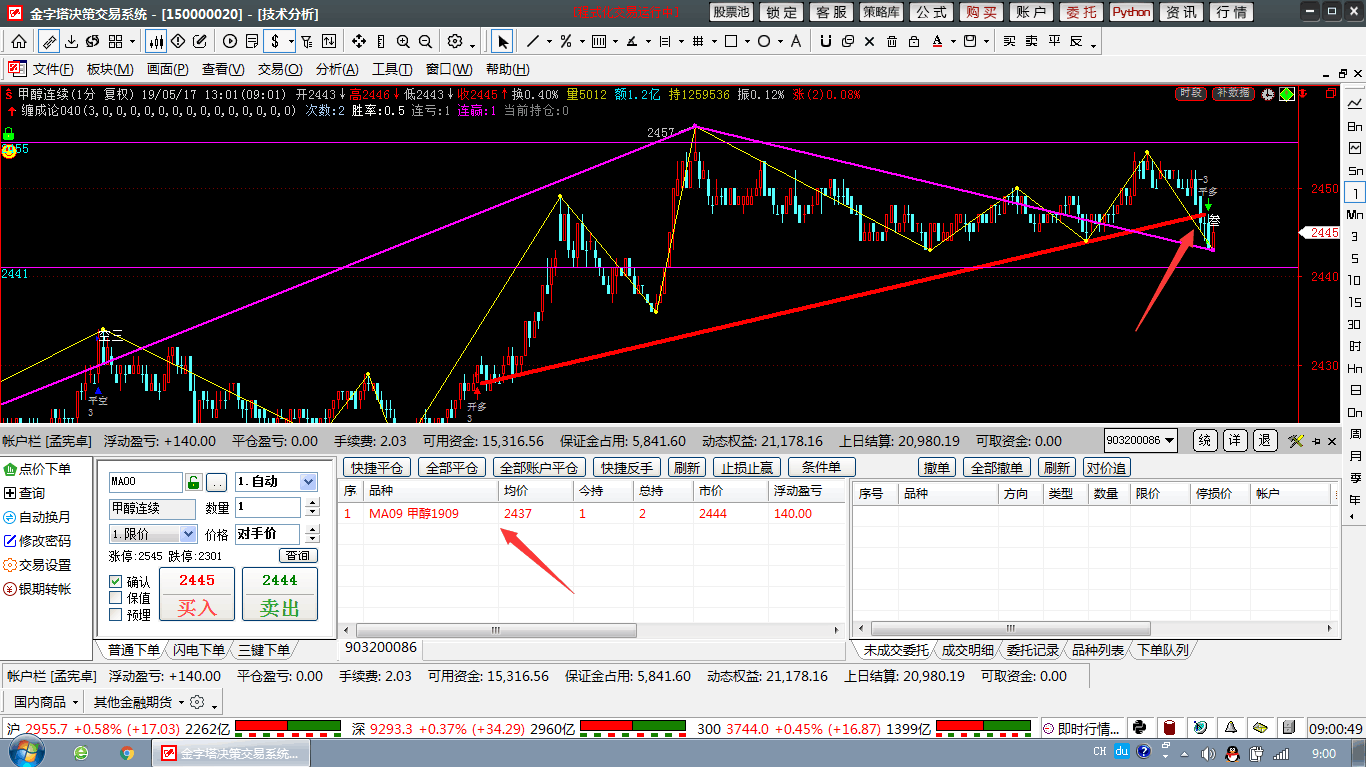Toggle the dollar sign trading panel
This screenshot has height=767, width=1366.
point(275,42)
